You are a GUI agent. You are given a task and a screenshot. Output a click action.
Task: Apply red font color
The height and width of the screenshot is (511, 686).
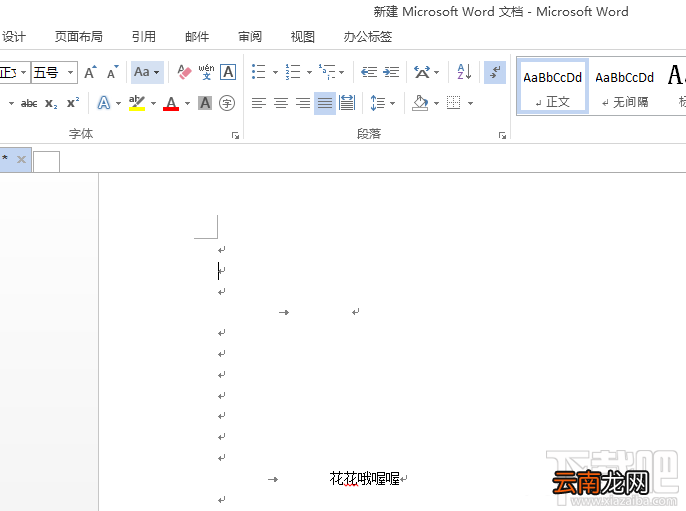tap(171, 103)
